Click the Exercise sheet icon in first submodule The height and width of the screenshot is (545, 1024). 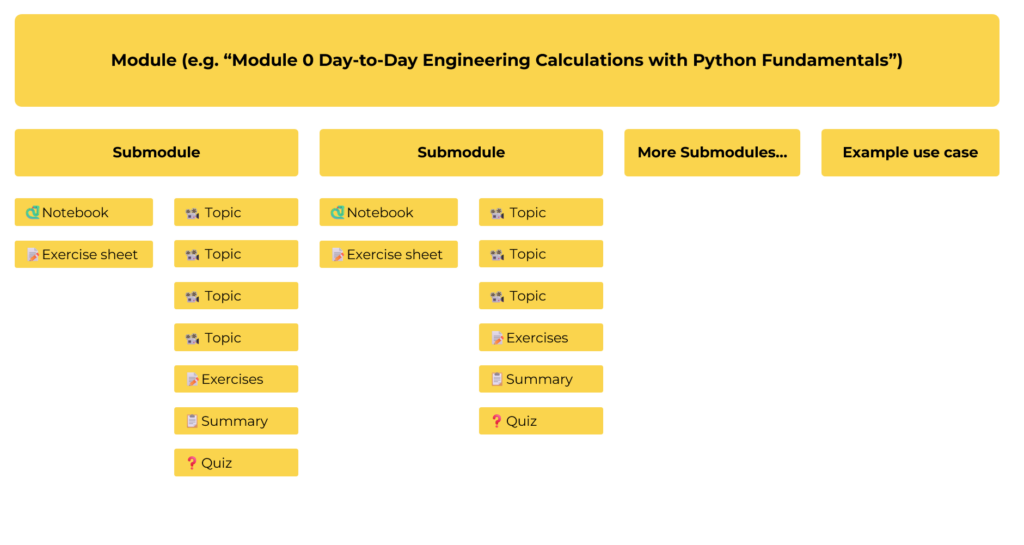pyautogui.click(x=33, y=254)
